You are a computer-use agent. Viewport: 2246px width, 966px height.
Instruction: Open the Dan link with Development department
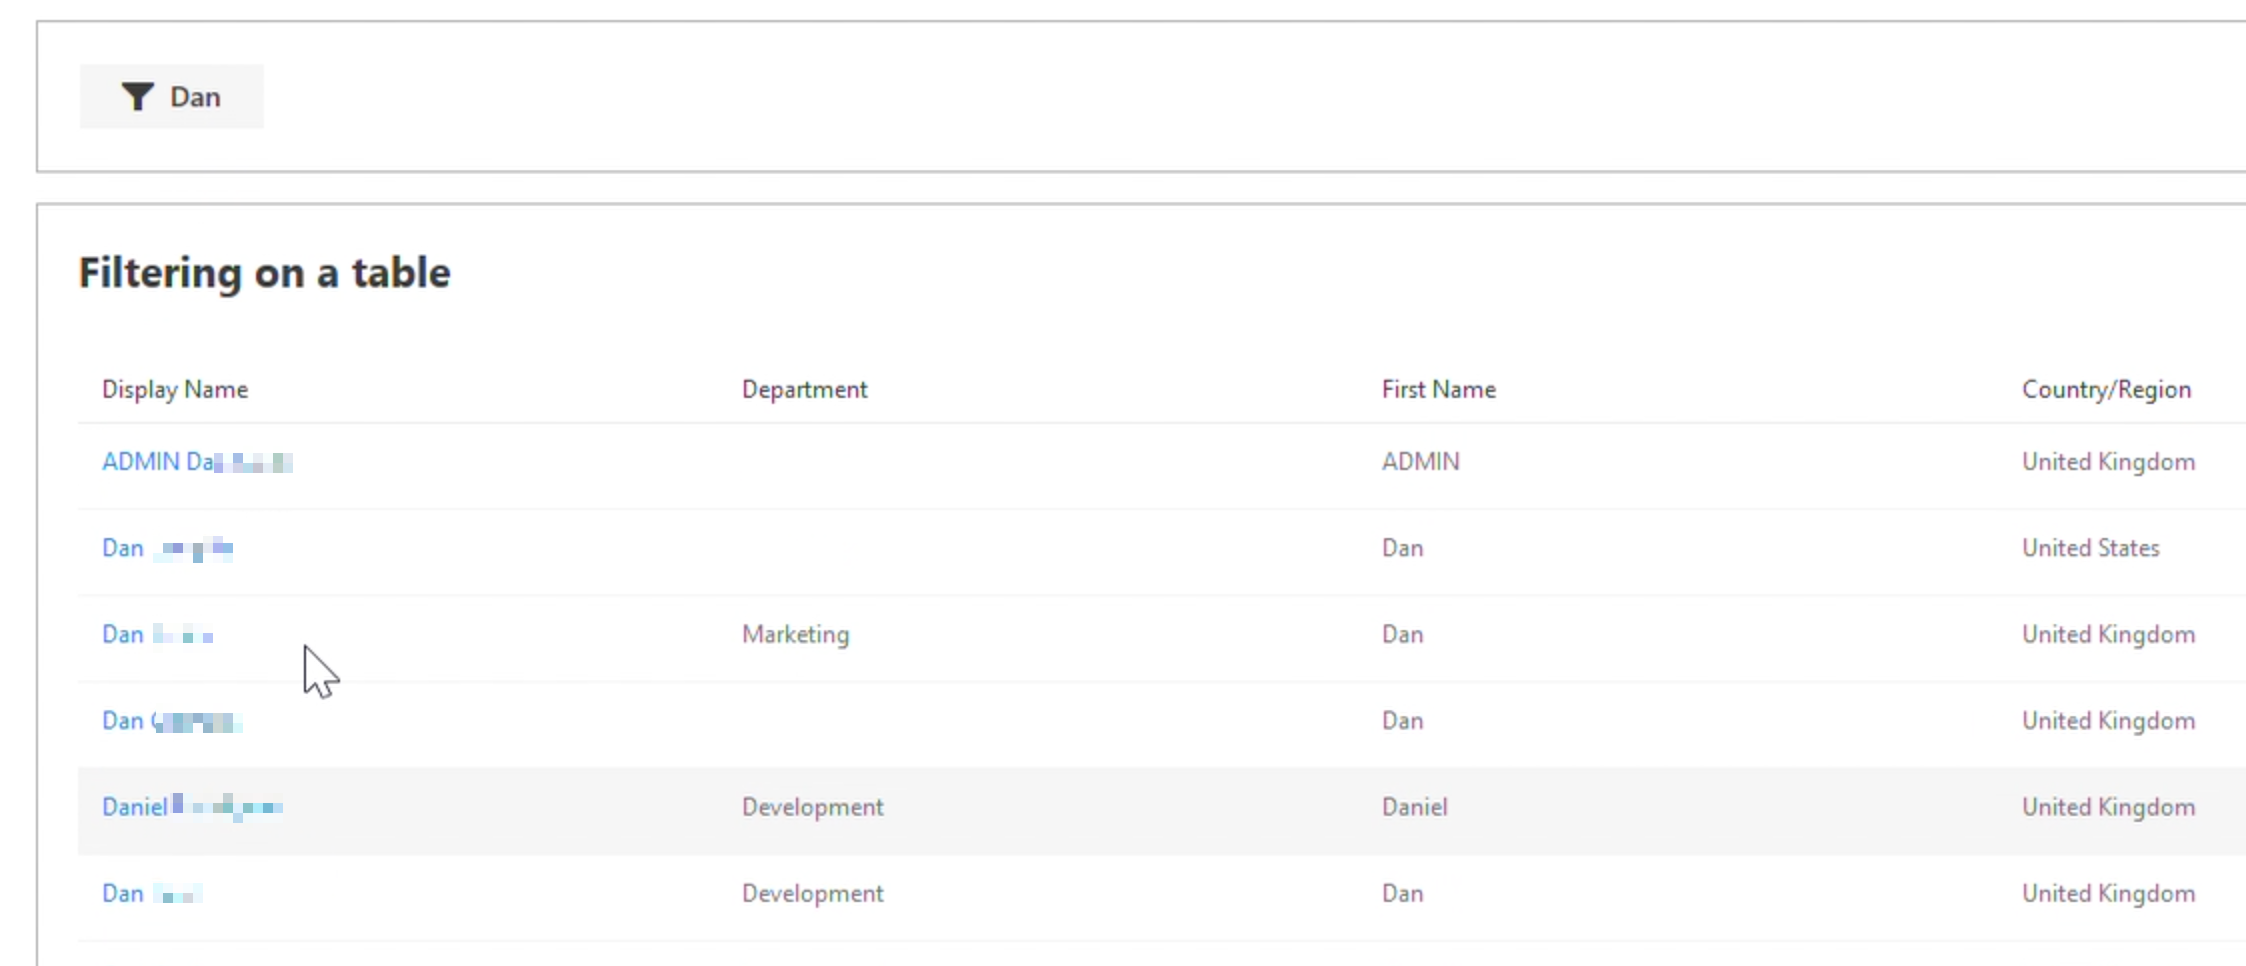(x=151, y=894)
